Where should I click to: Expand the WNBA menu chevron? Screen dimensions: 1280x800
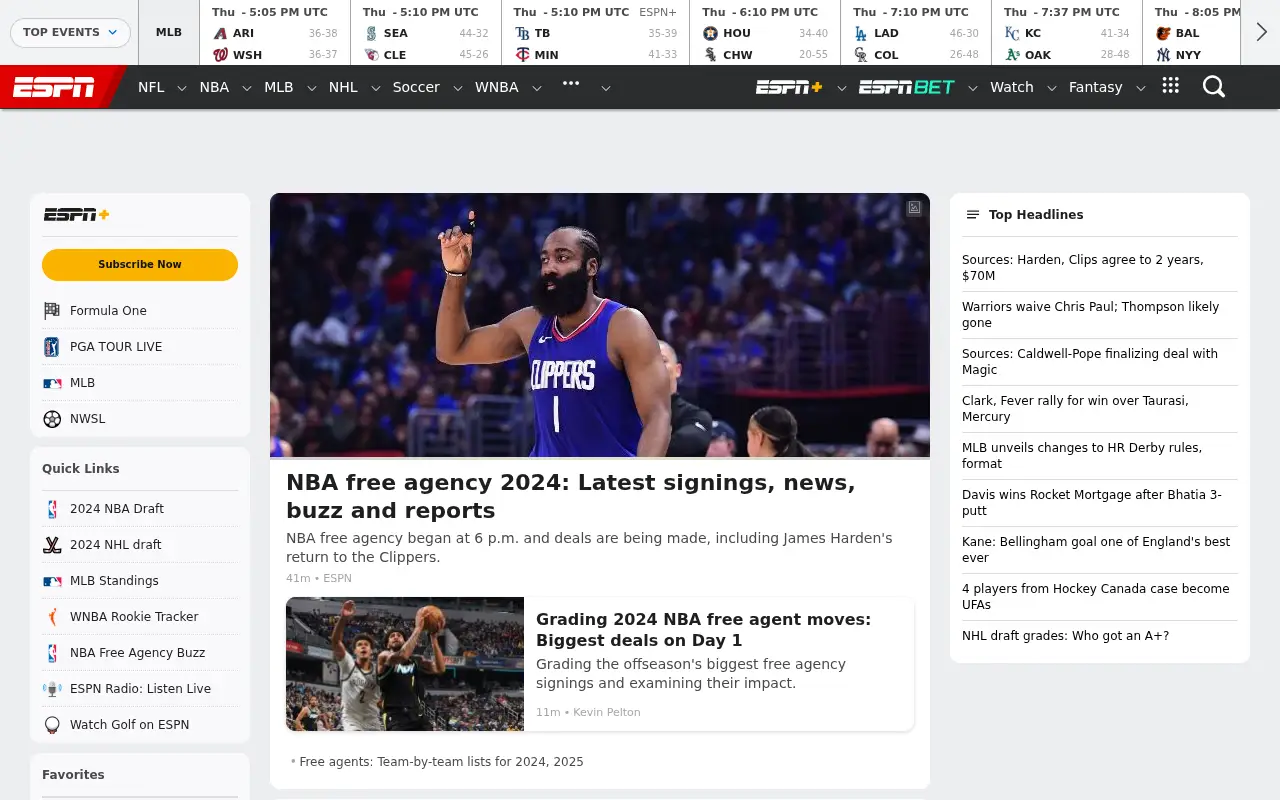point(536,88)
